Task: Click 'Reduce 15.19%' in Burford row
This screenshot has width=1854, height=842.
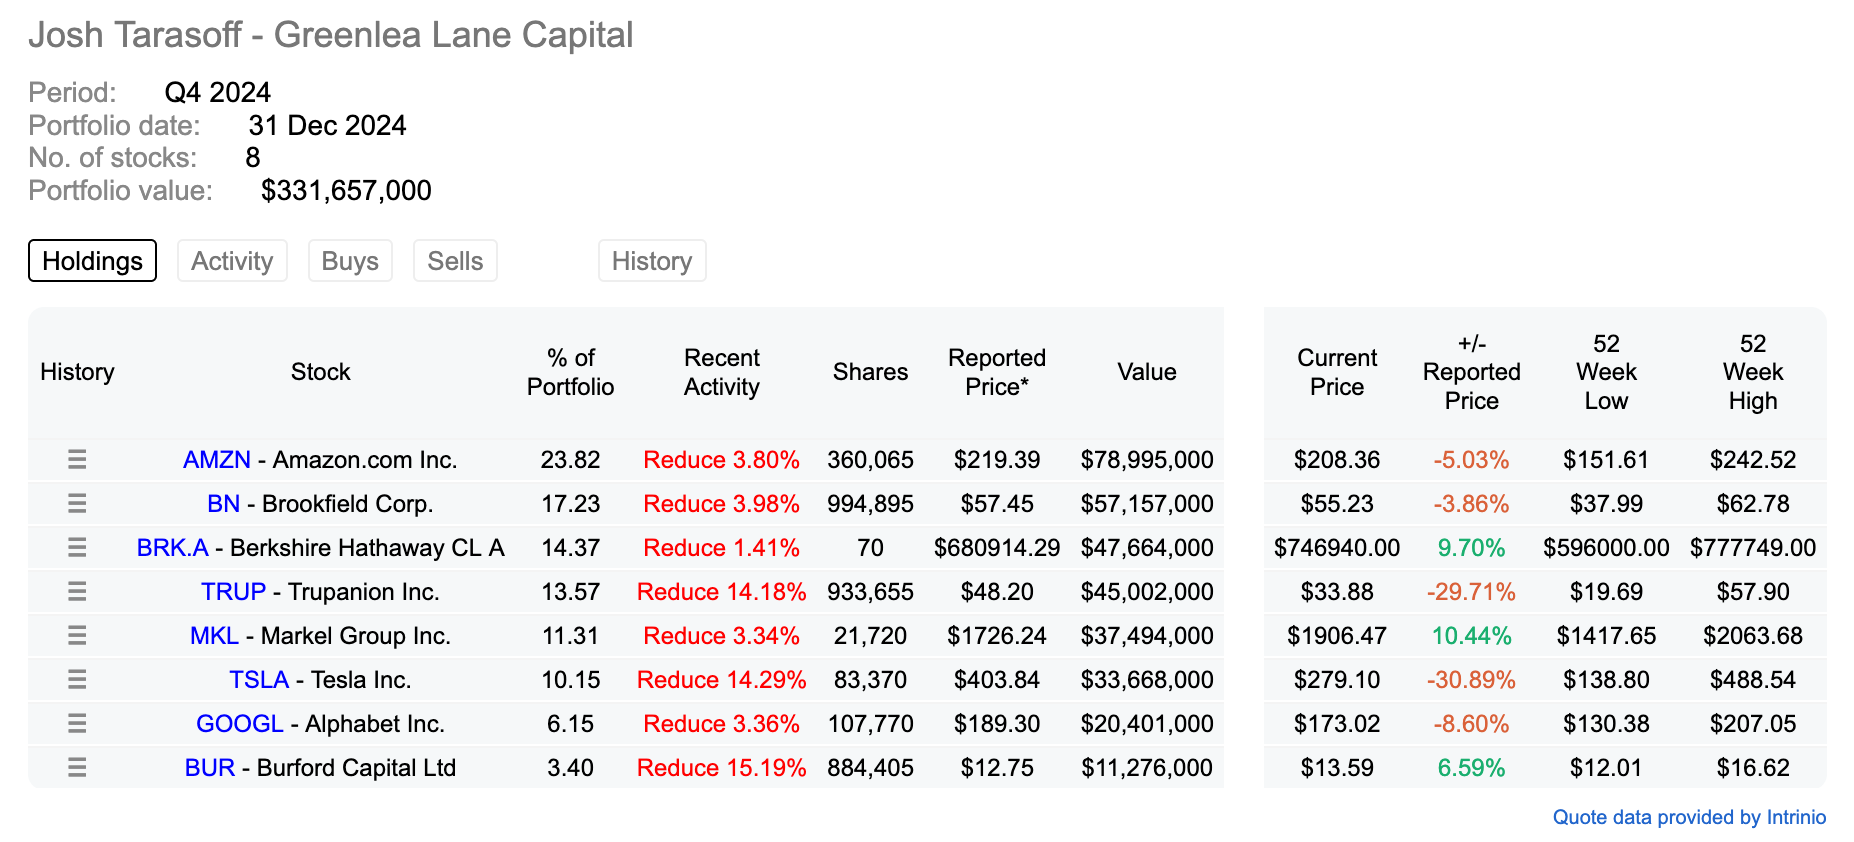Action: point(722,768)
